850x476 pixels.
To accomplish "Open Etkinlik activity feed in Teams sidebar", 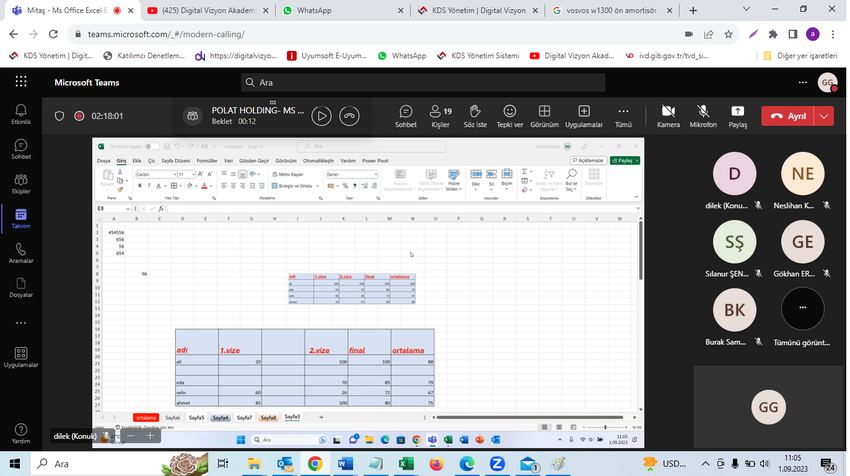I will click(21, 114).
